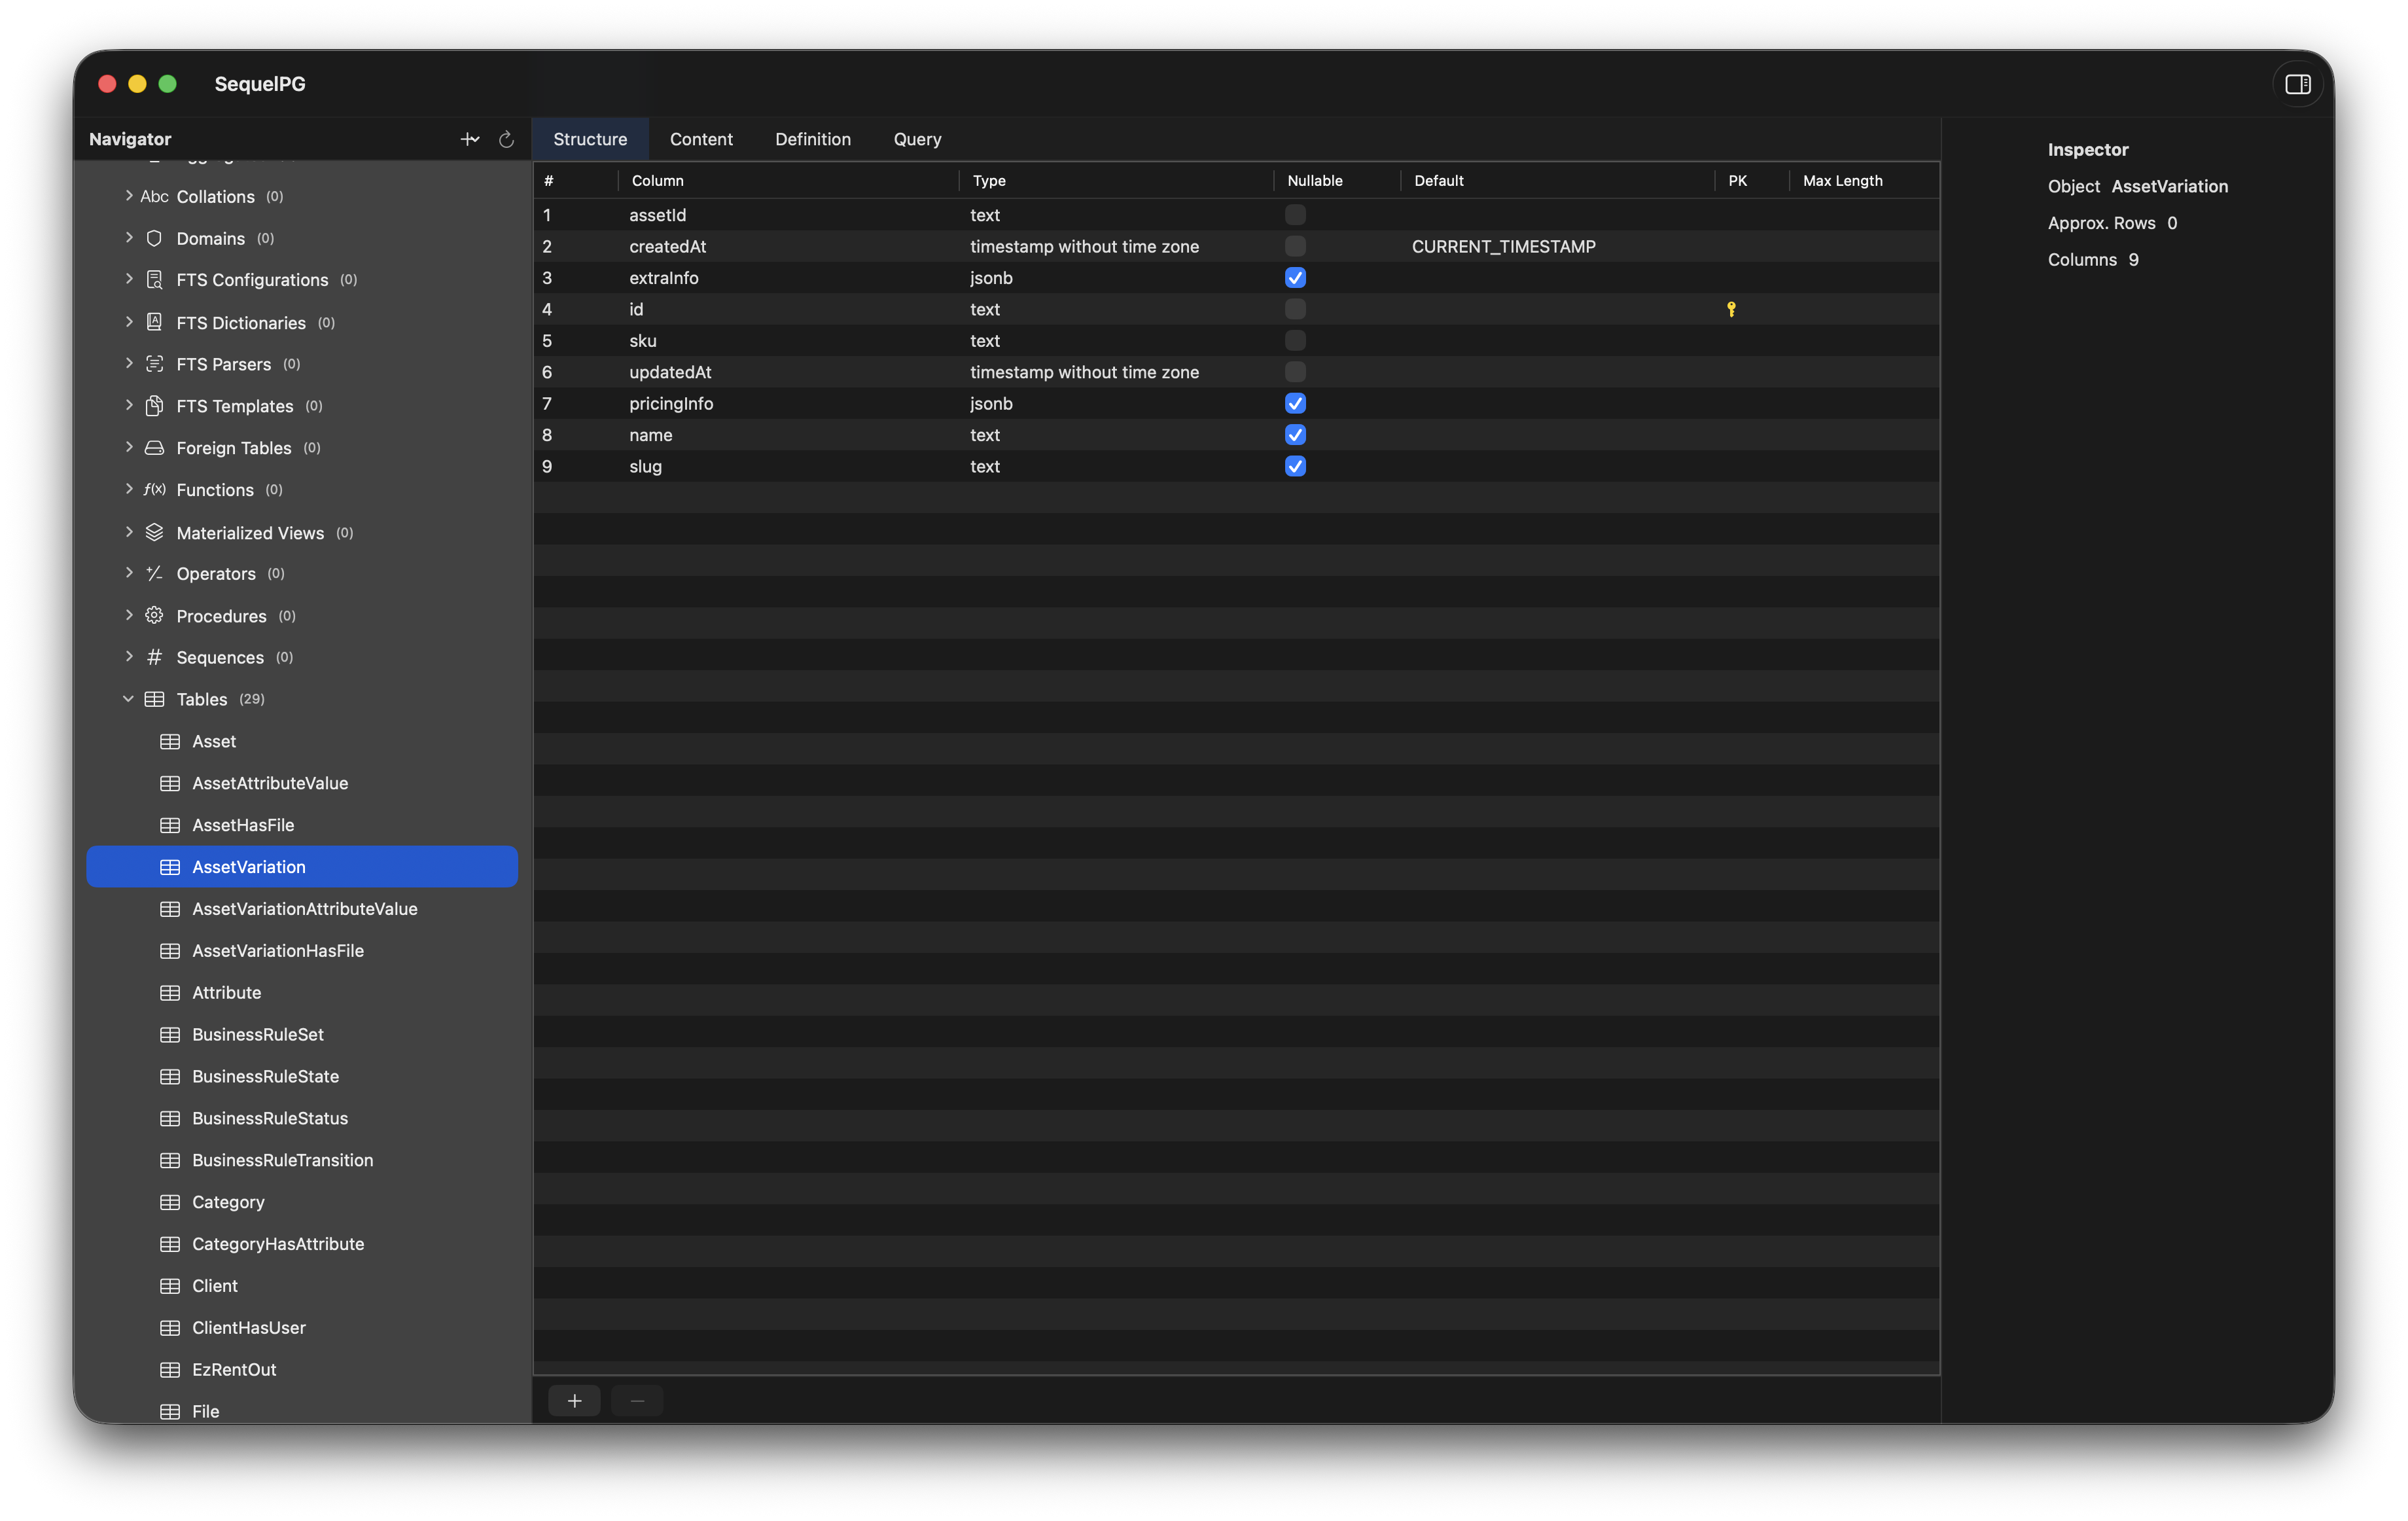Click the Foreign Tables icon in sidebar
The width and height of the screenshot is (2408, 1521).
[154, 448]
